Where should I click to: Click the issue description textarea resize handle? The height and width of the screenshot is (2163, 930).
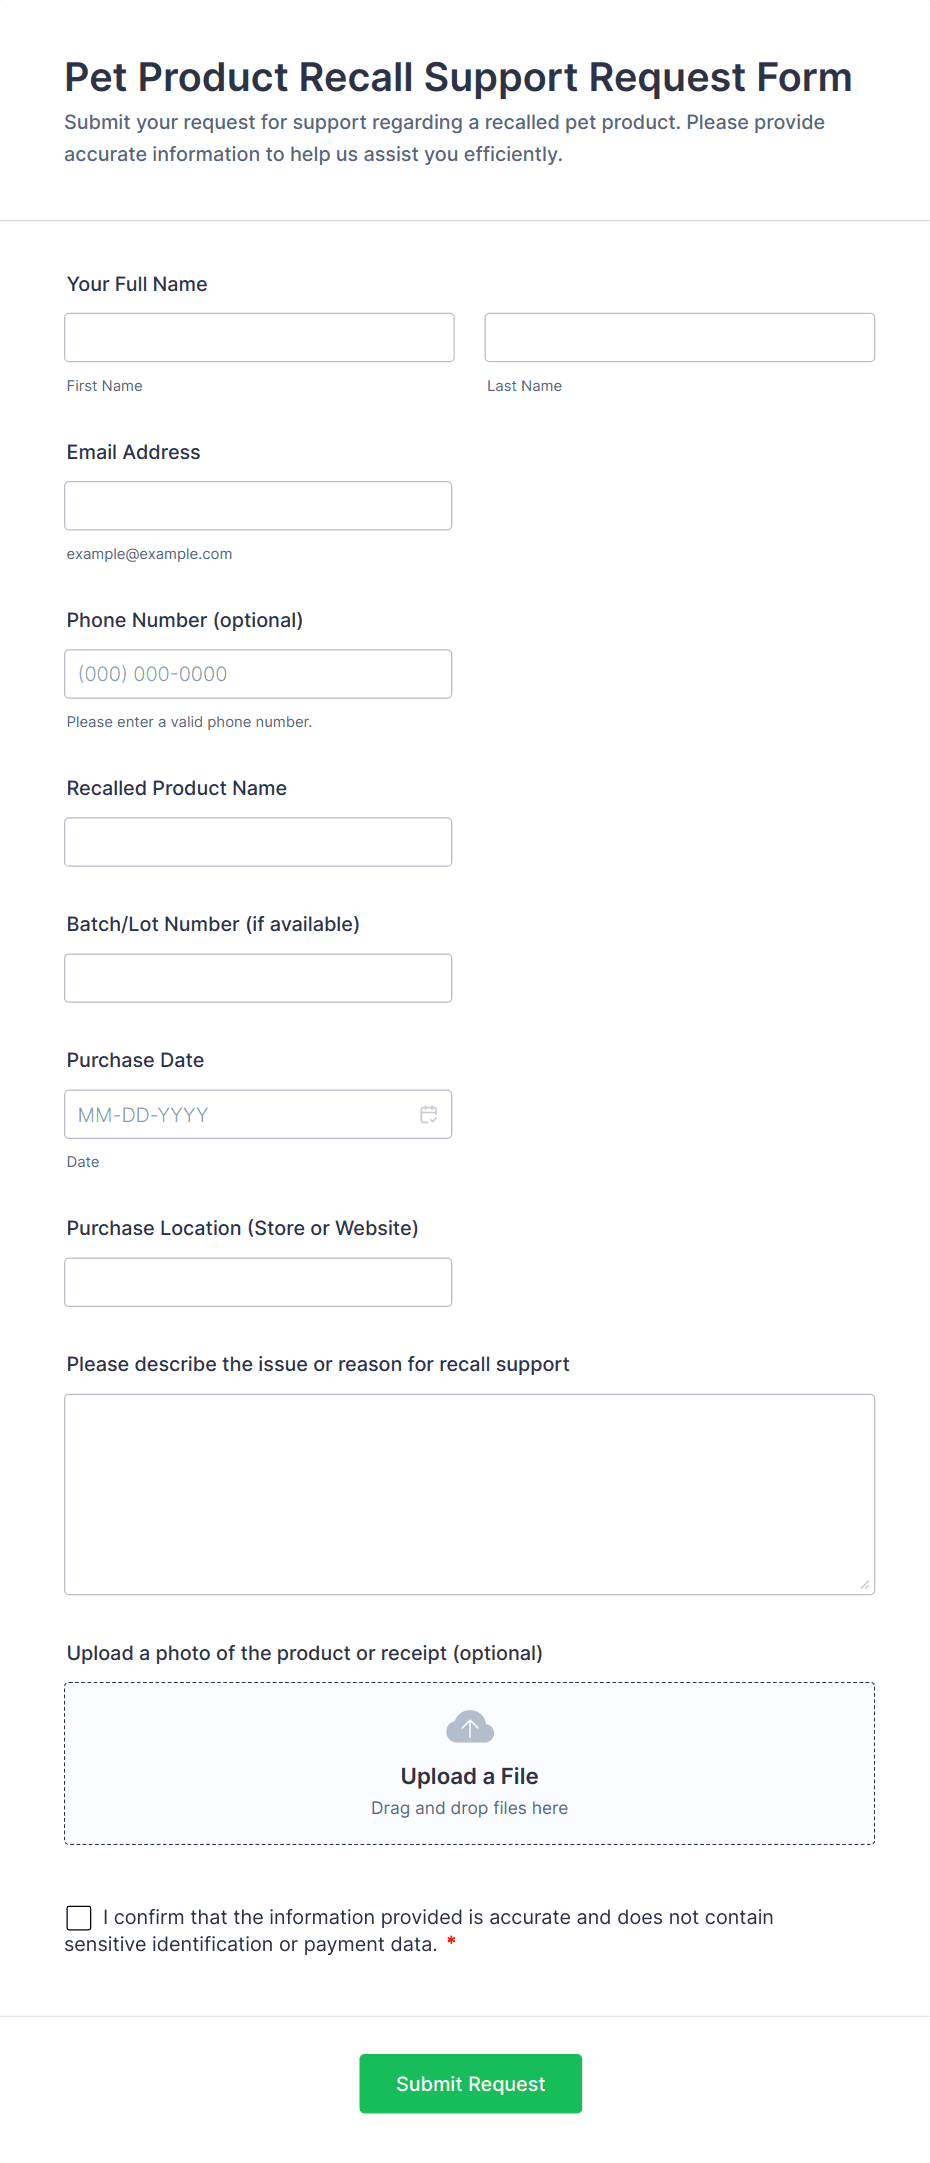(x=864, y=1584)
